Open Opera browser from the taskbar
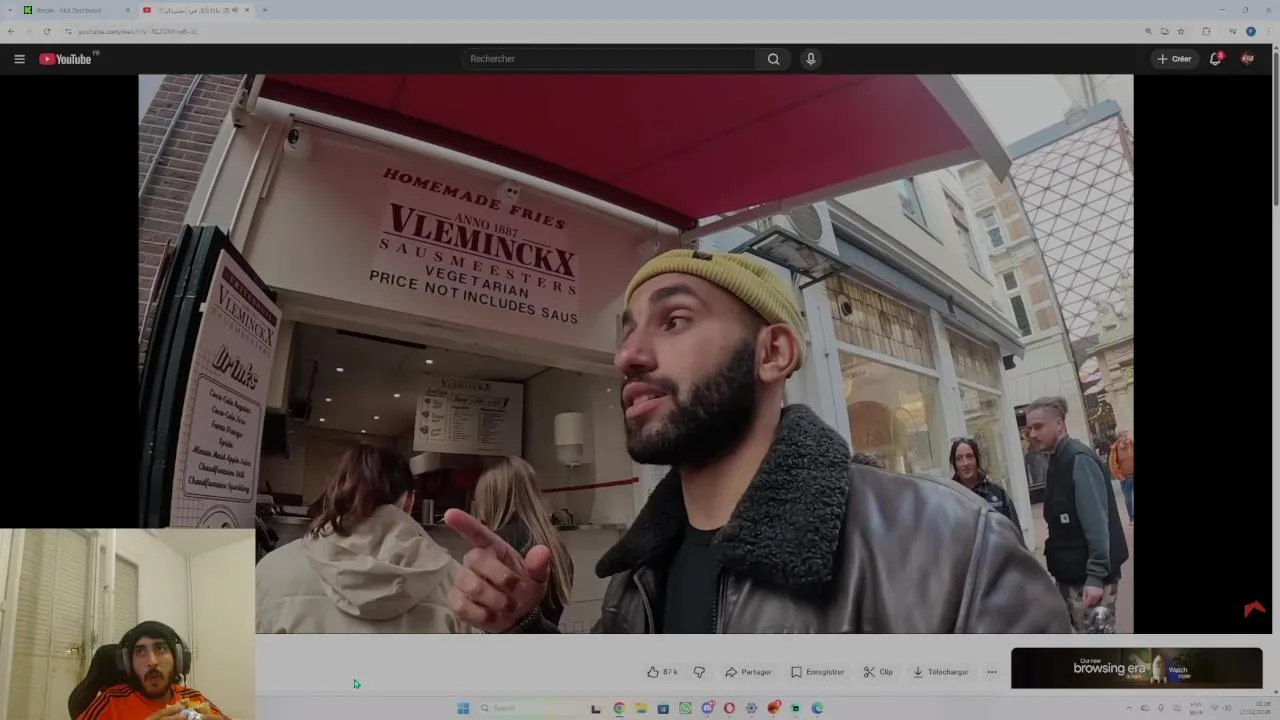 [729, 708]
